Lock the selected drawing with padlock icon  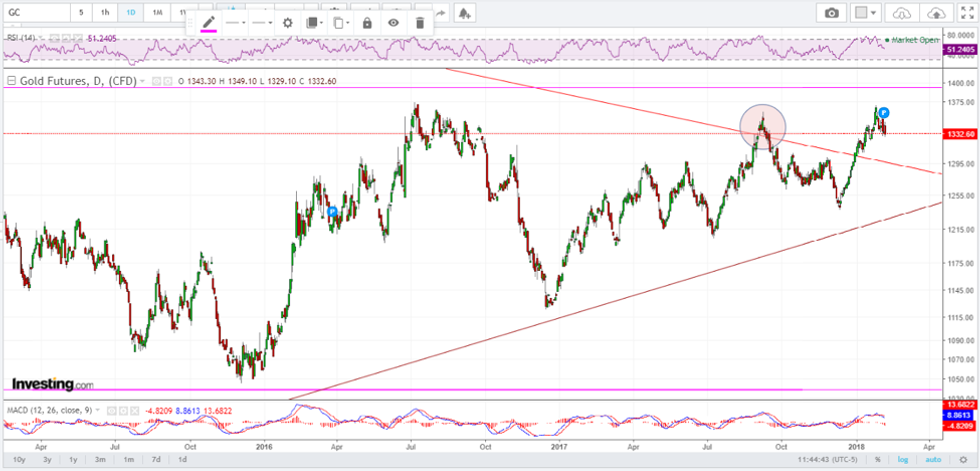pyautogui.click(x=367, y=22)
